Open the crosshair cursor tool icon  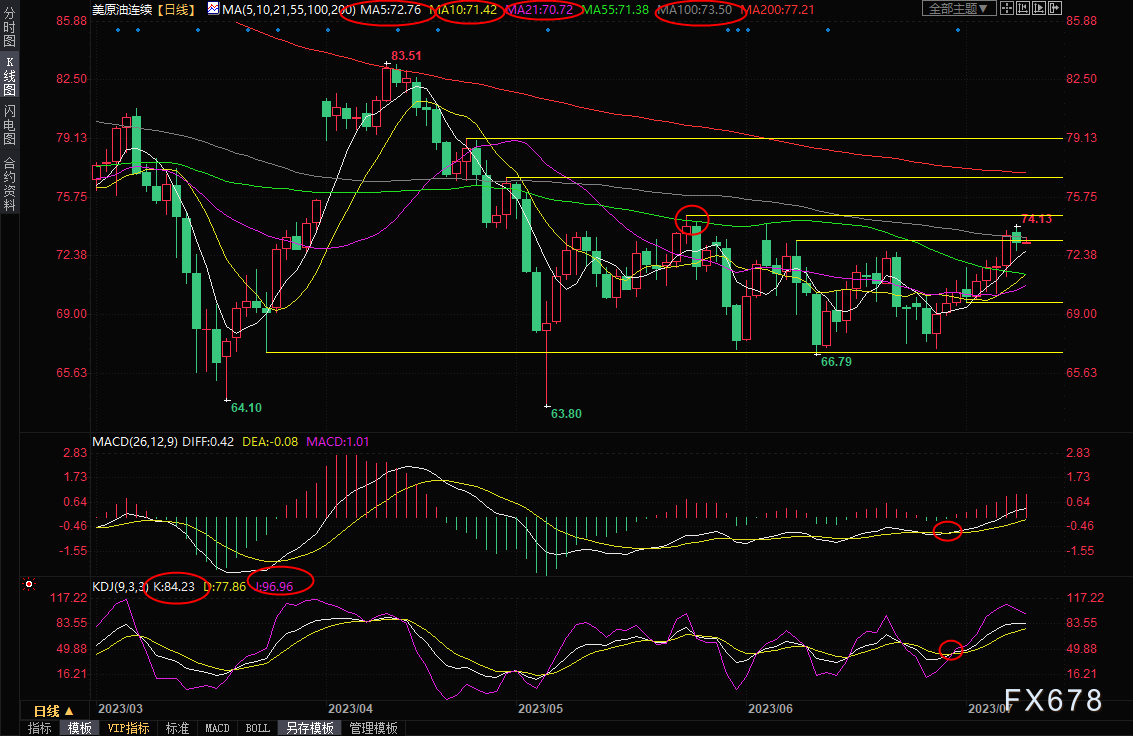click(x=1007, y=9)
